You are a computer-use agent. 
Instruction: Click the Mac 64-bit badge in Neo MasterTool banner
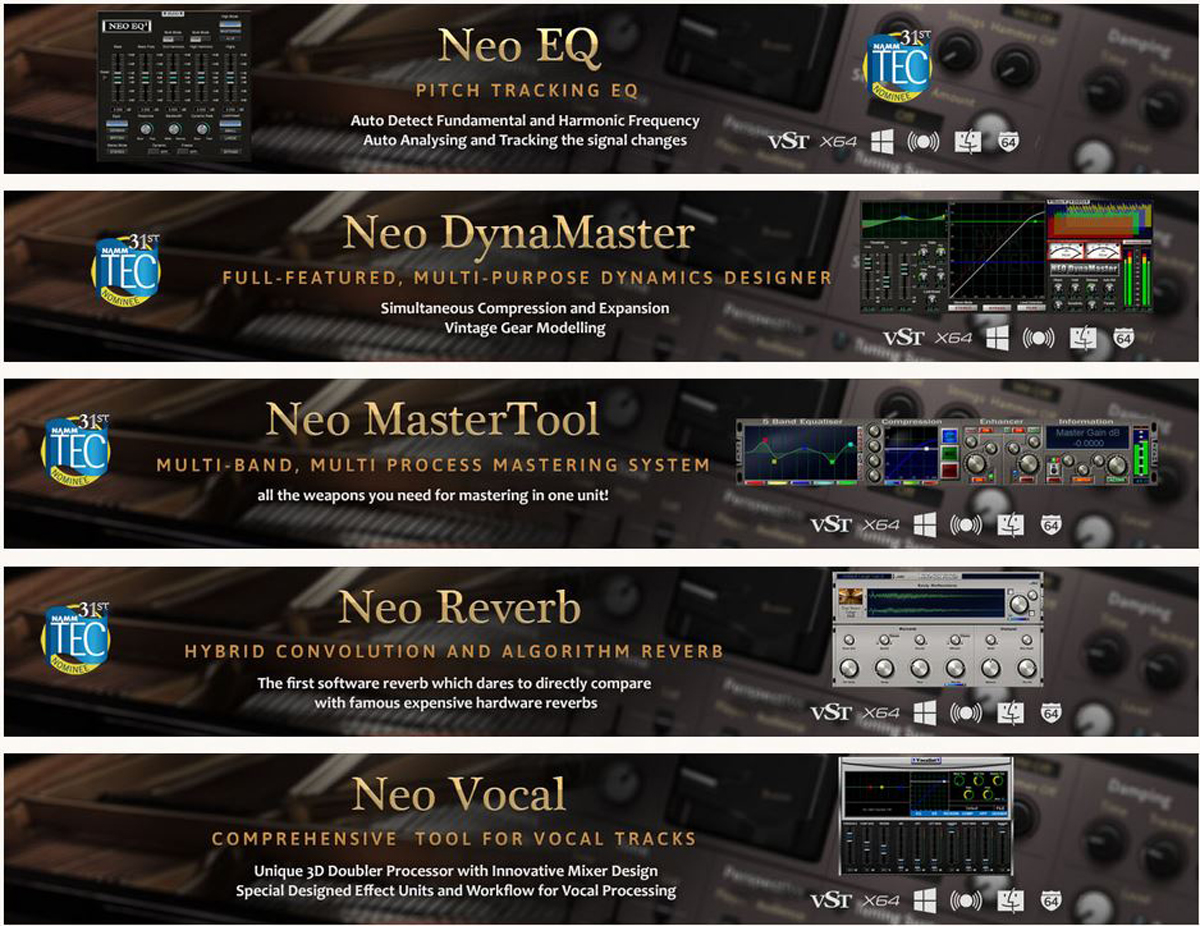click(x=1050, y=525)
